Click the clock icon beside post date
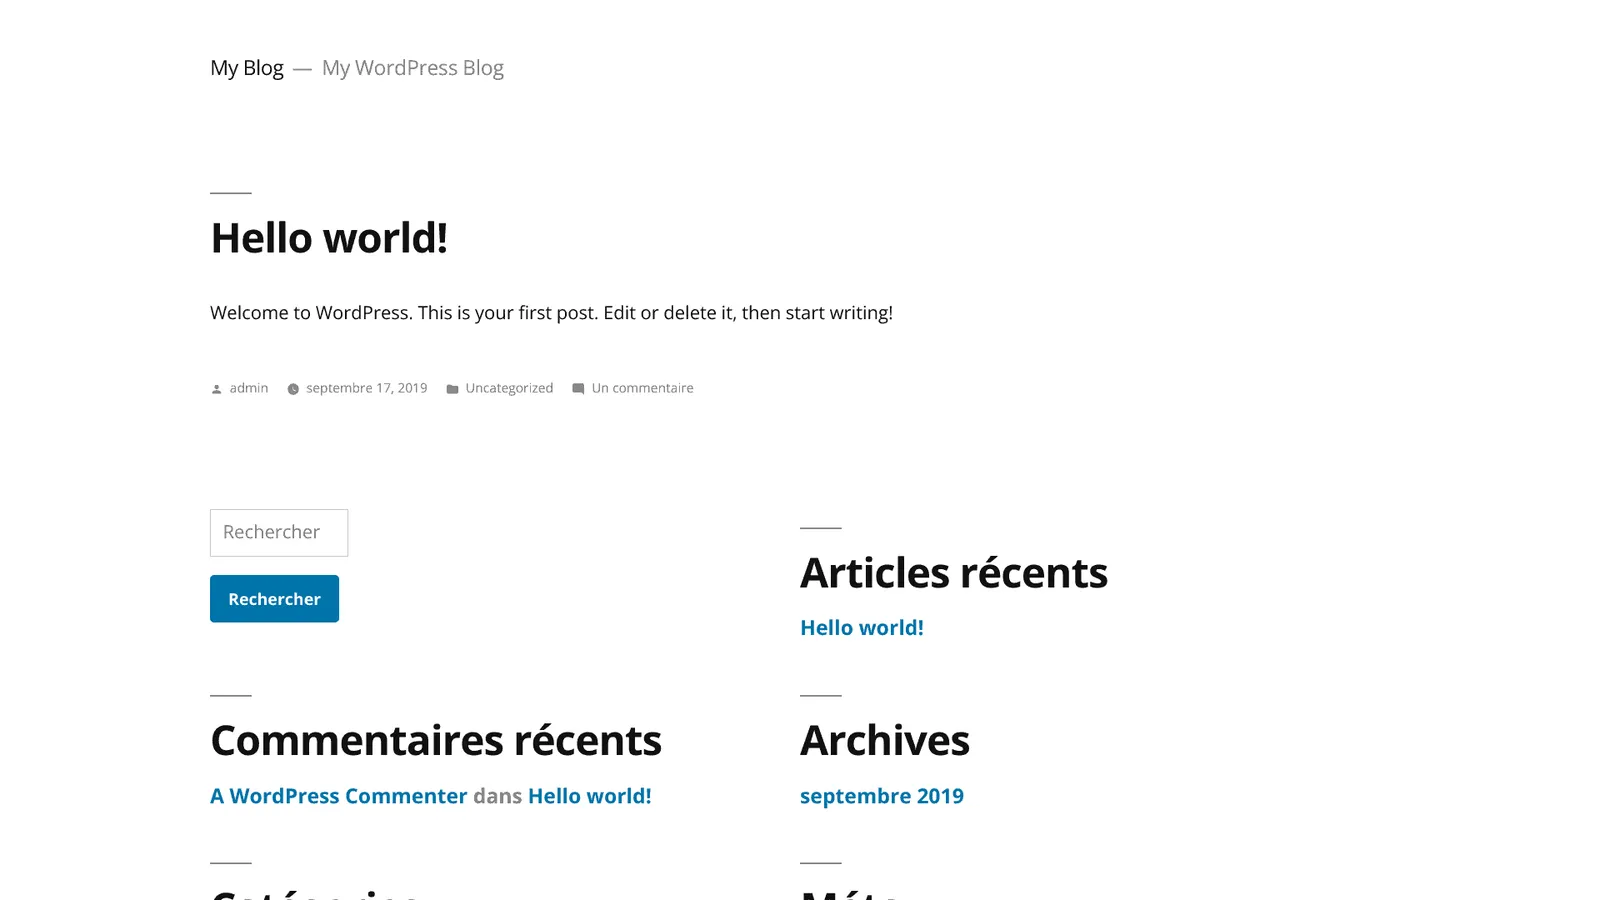This screenshot has width=1600, height=900. 293,389
